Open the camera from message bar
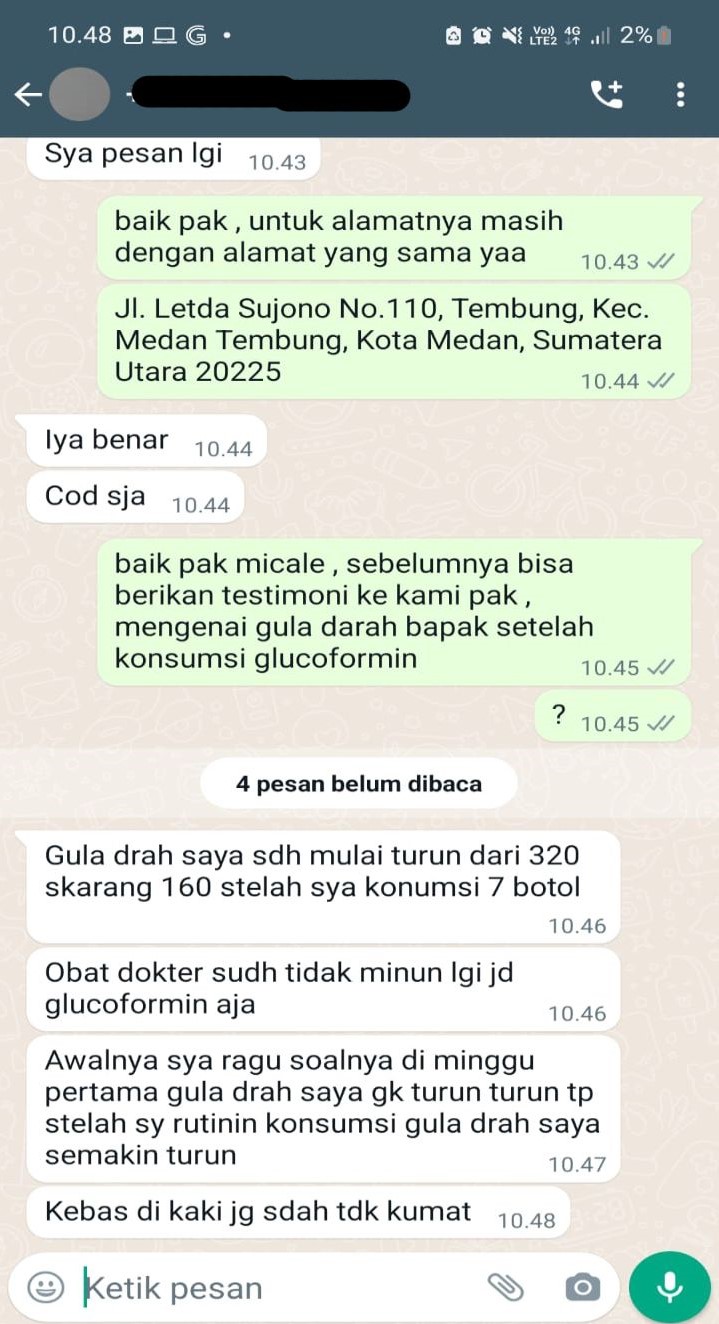Image resolution: width=719 pixels, height=1324 pixels. (x=582, y=1287)
